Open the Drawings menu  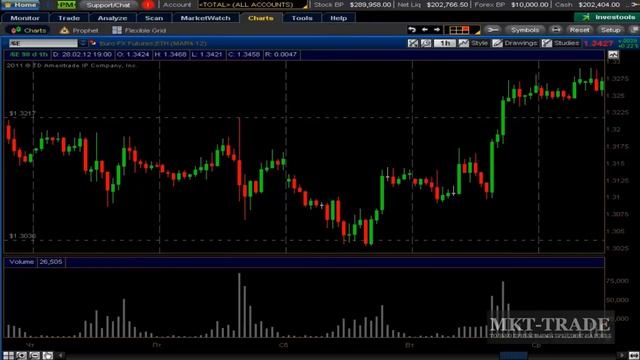515,43
